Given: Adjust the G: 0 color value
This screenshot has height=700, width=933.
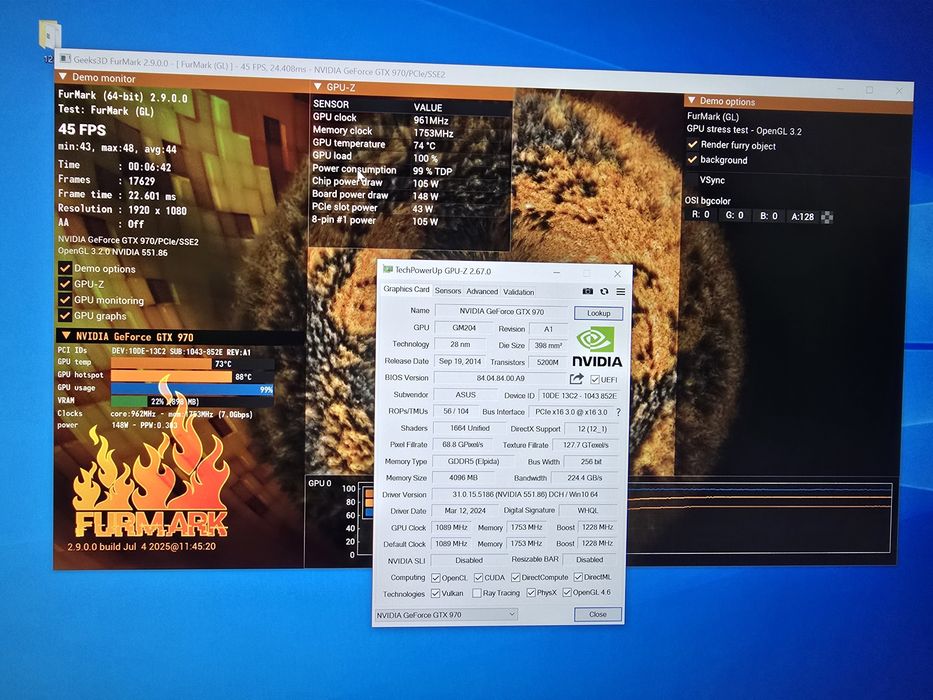Looking at the screenshot, I should point(734,215).
